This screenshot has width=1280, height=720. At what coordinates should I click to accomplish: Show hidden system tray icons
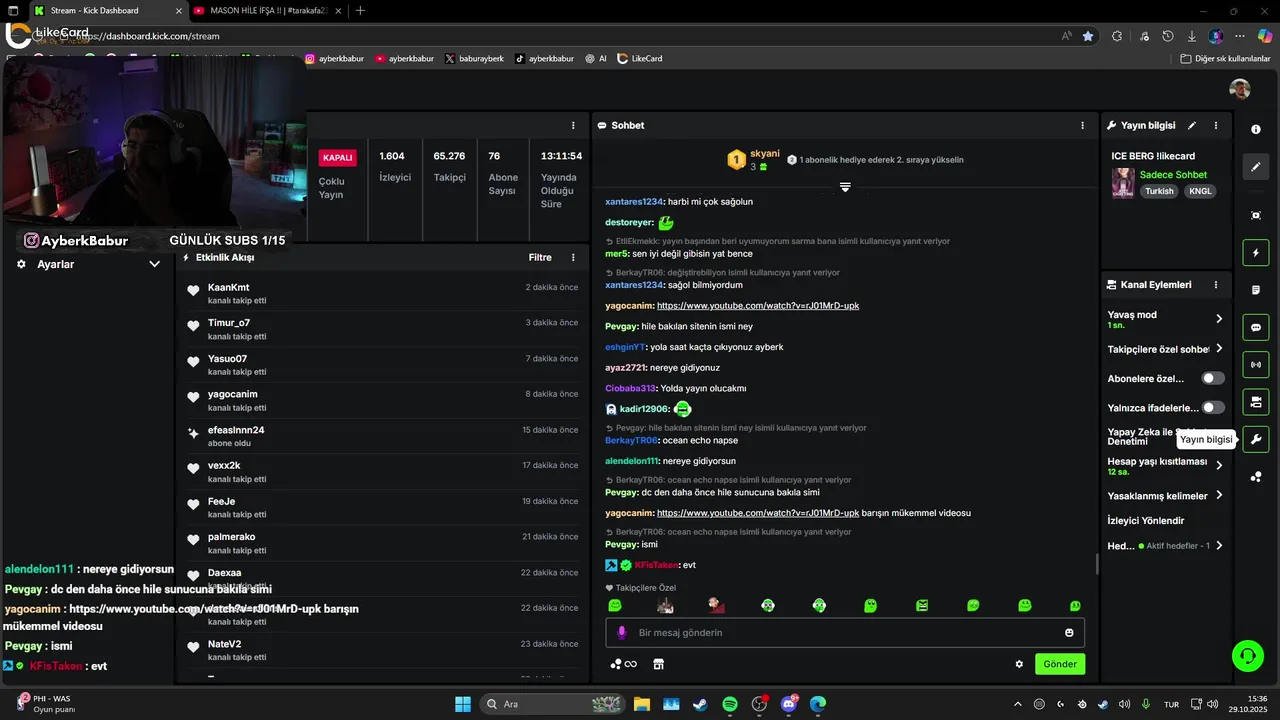click(1018, 704)
